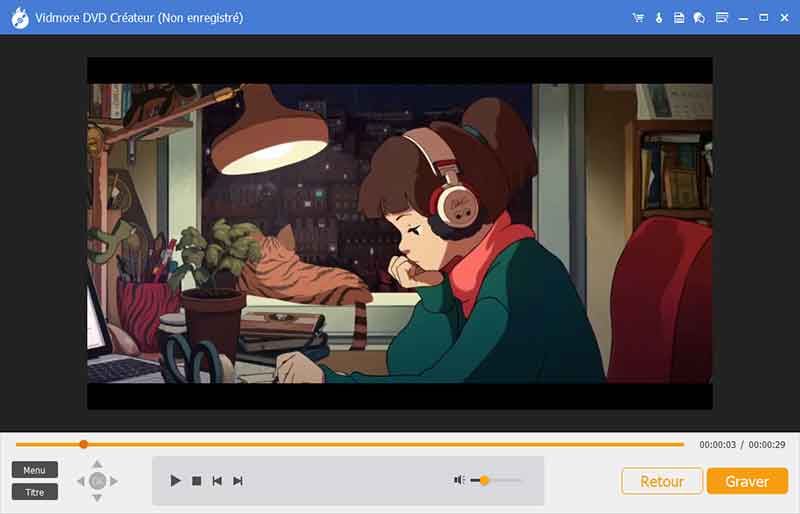
Task: Click Graver to burn the DVD
Action: (747, 481)
